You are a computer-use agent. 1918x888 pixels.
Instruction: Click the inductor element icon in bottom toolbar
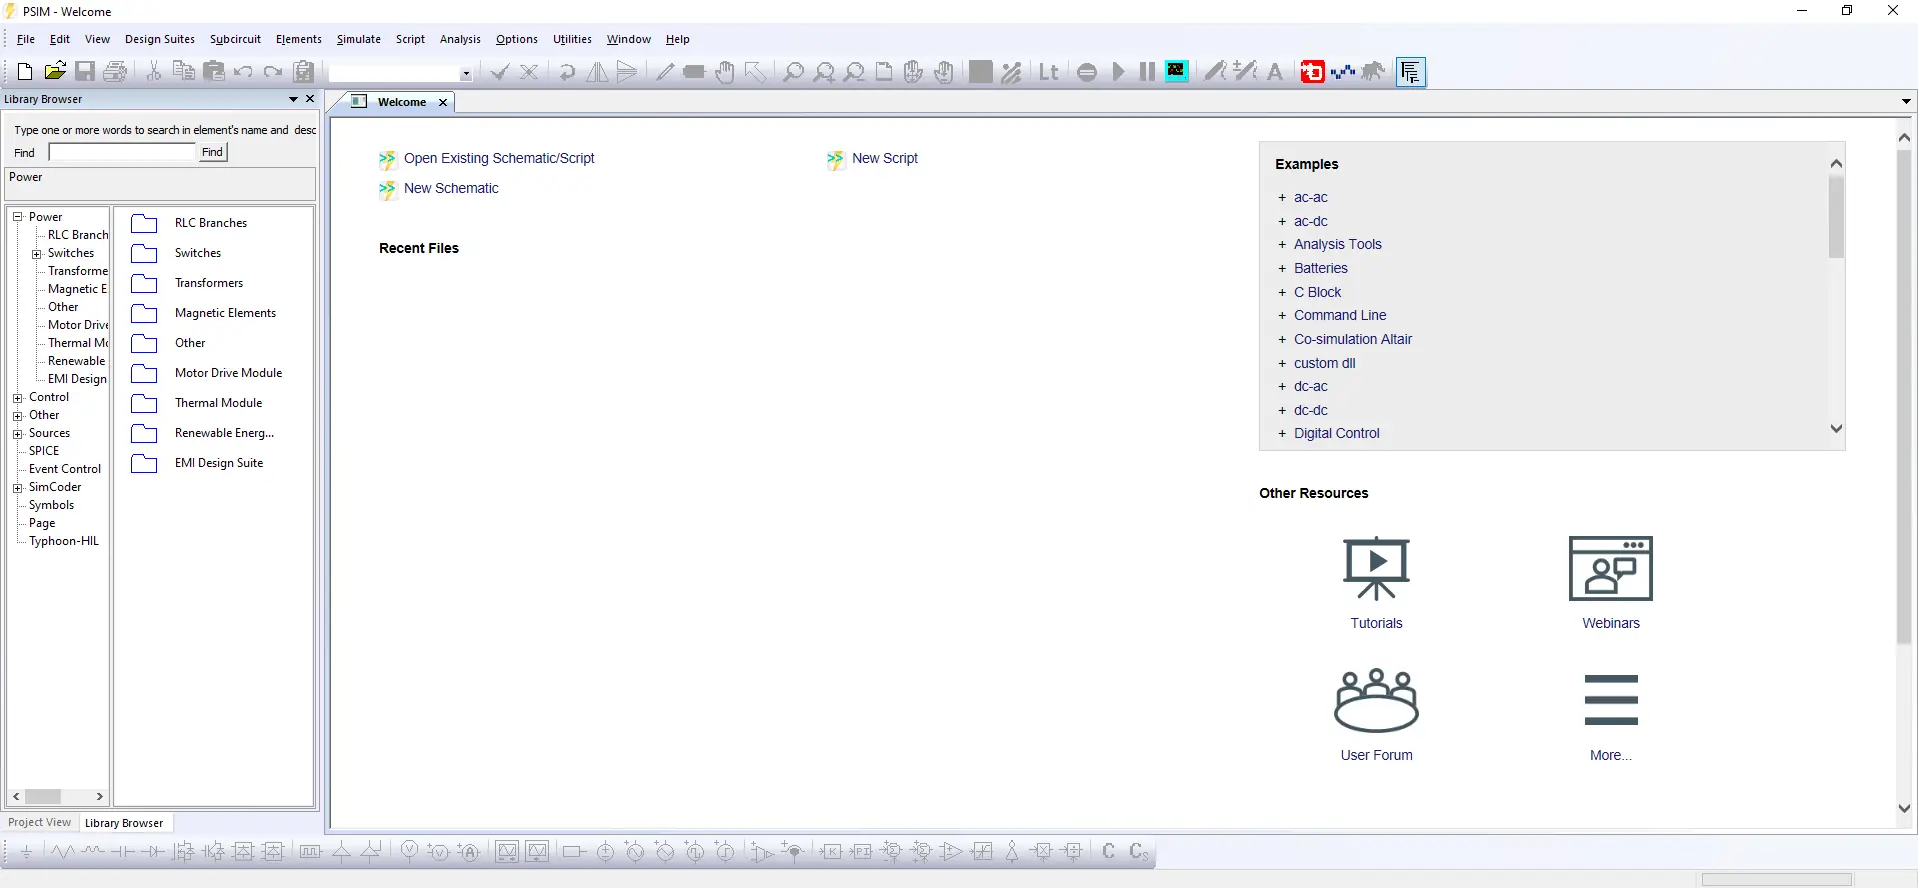point(93,852)
